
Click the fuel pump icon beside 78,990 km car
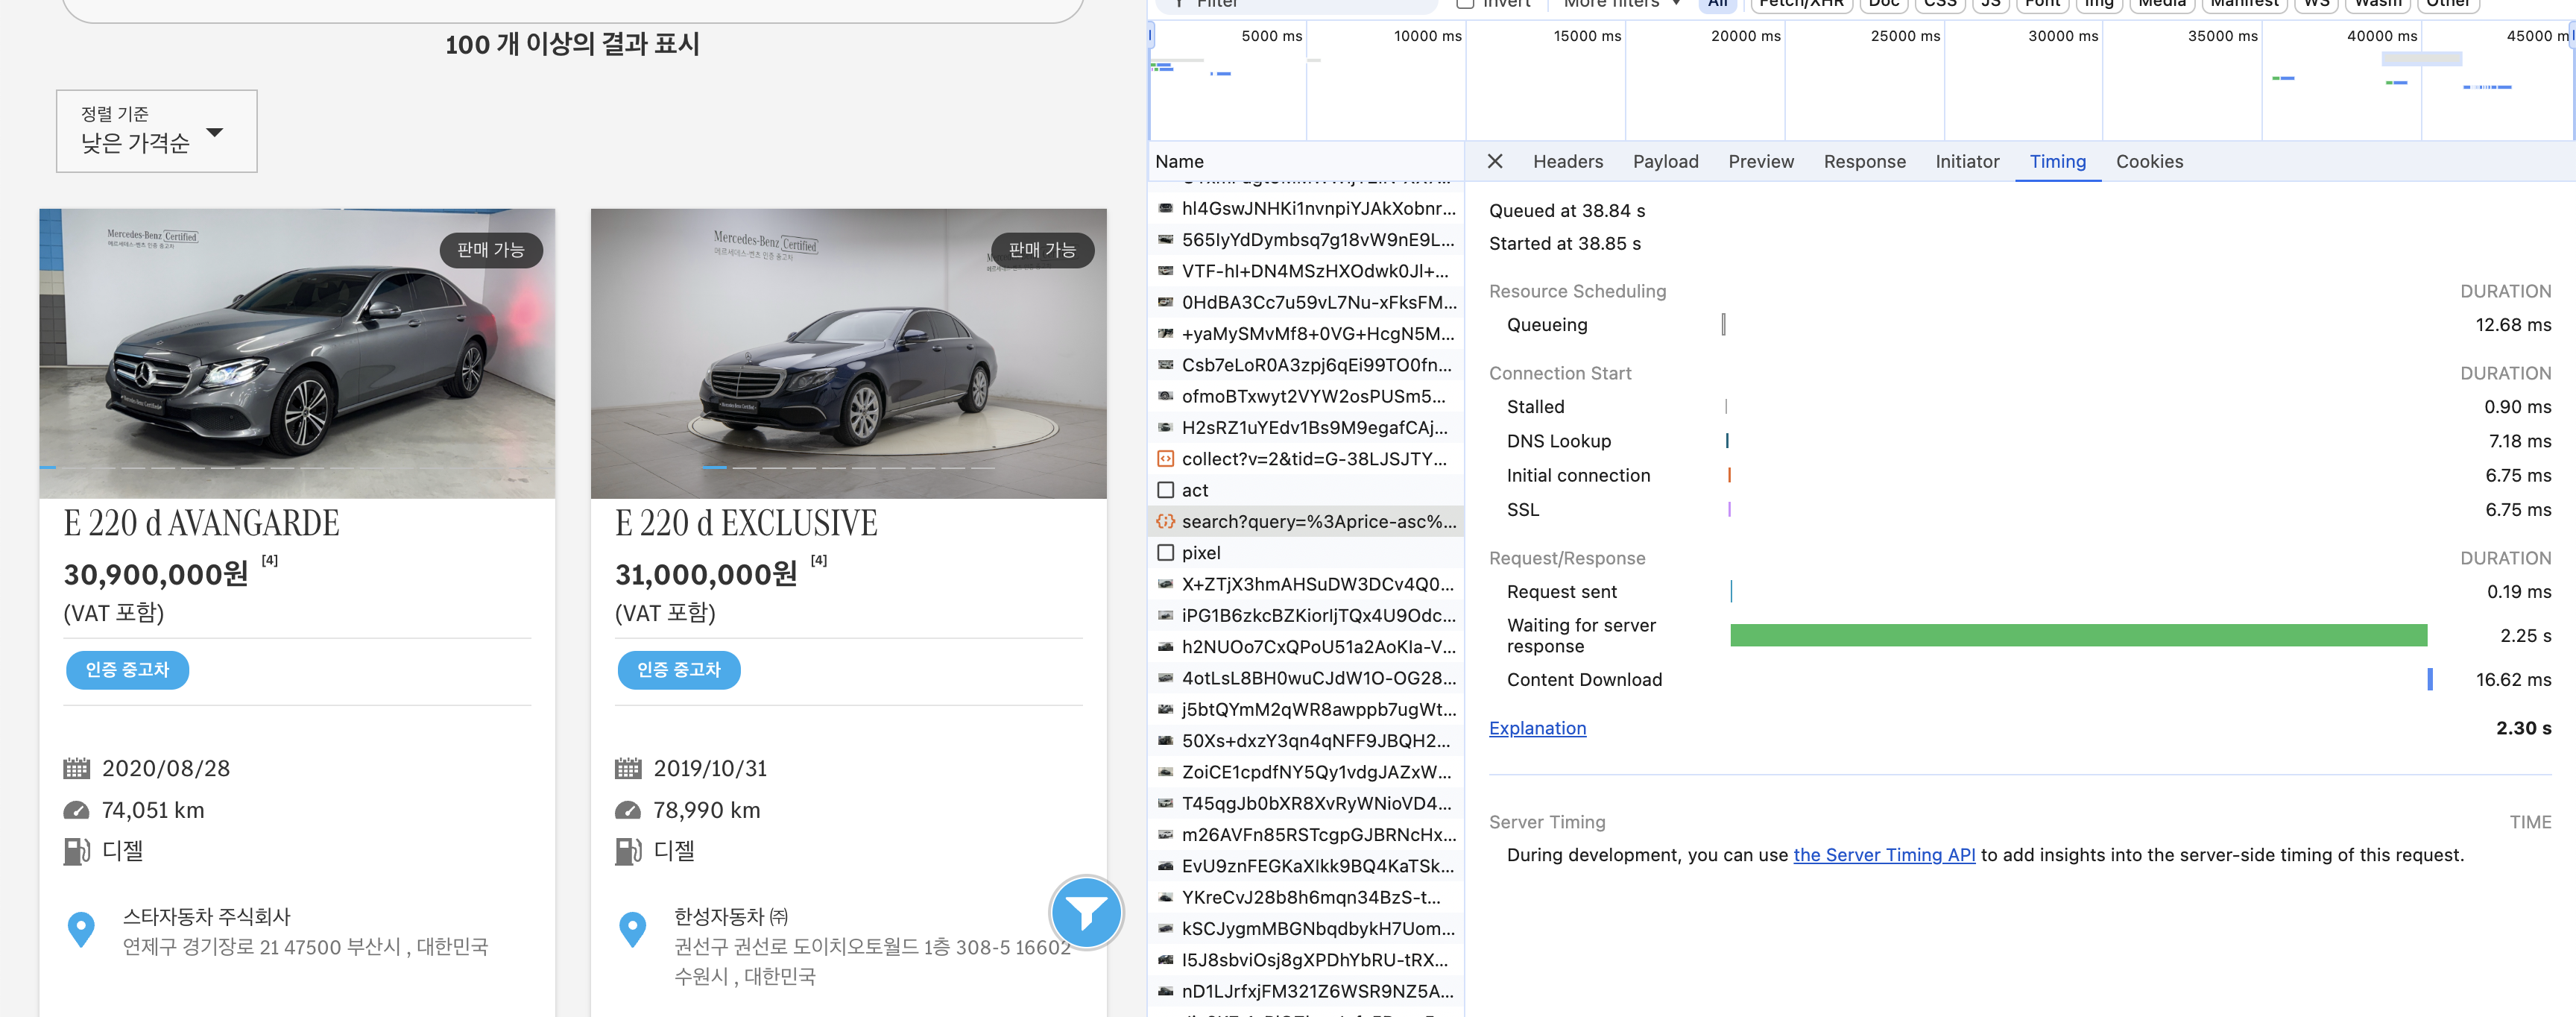pyautogui.click(x=627, y=851)
